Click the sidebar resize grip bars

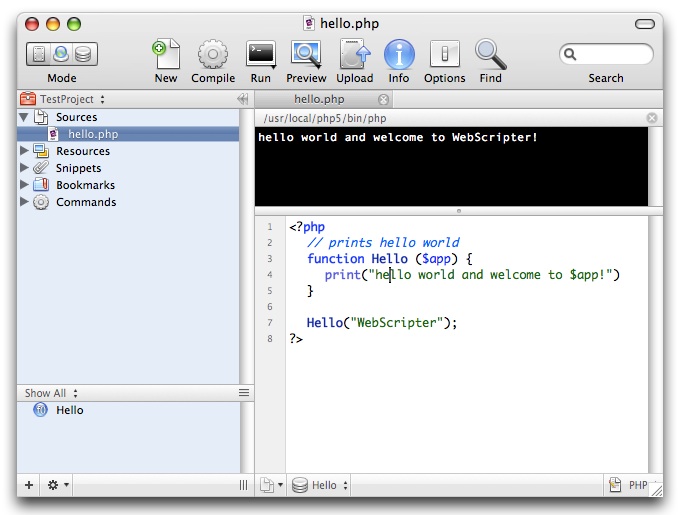point(244,485)
